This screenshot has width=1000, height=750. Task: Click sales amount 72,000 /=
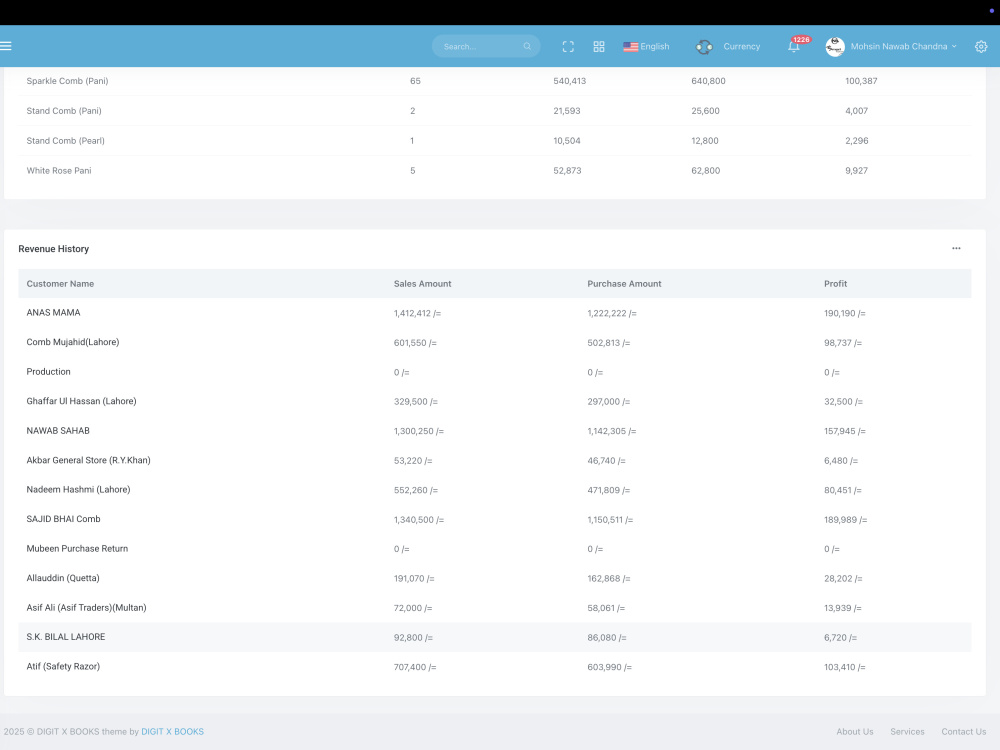pyautogui.click(x=413, y=608)
